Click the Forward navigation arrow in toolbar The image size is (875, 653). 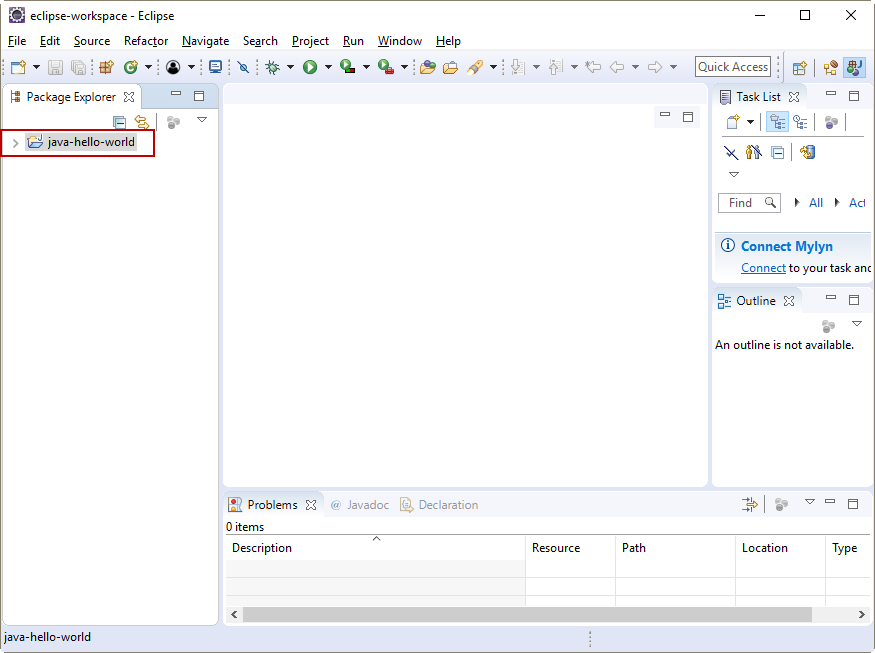pyautogui.click(x=655, y=68)
